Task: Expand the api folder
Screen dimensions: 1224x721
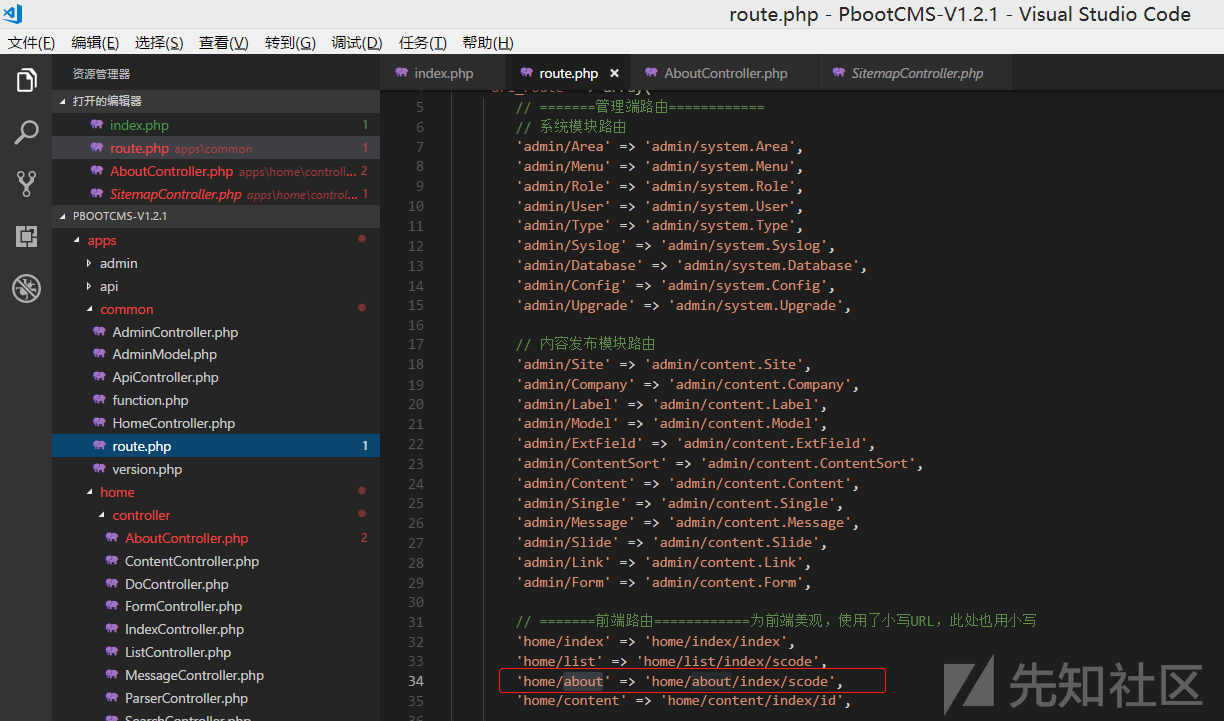Action: (89, 286)
